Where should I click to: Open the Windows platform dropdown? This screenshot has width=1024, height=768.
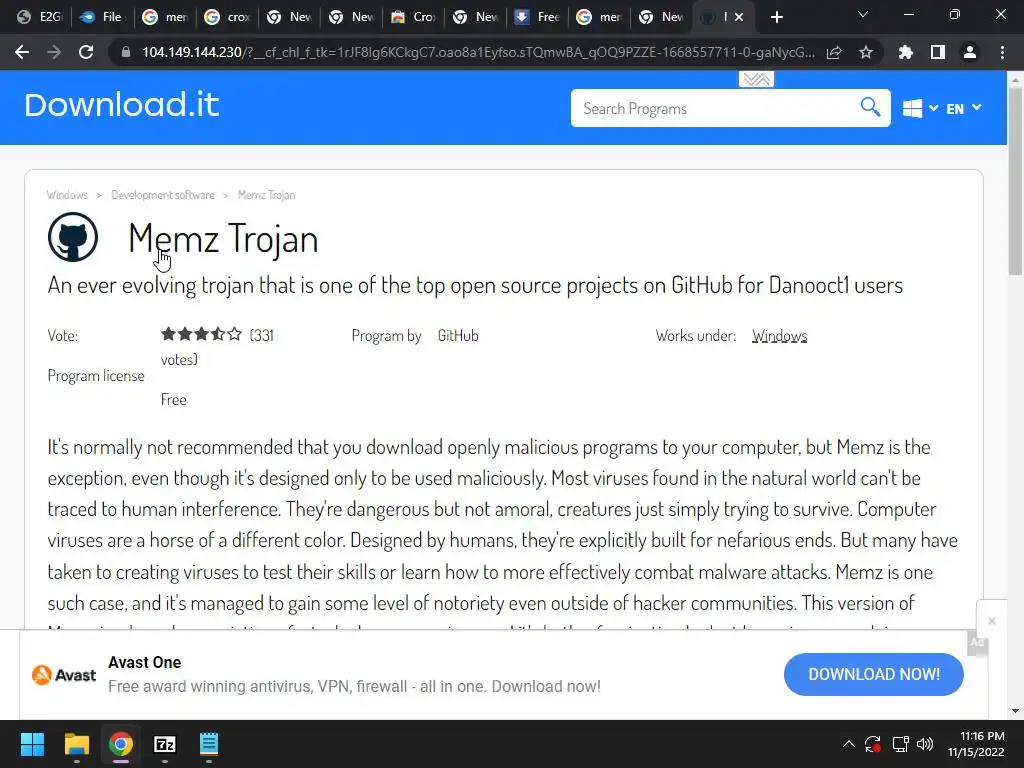[x=920, y=108]
